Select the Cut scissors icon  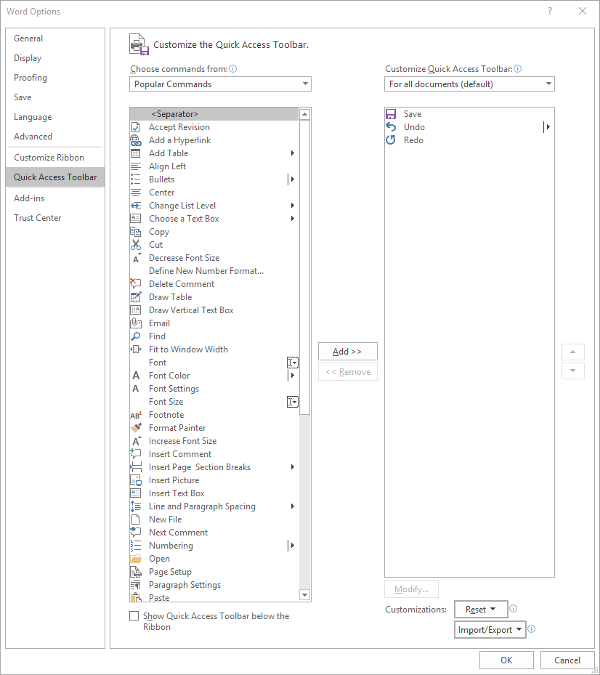[x=136, y=245]
